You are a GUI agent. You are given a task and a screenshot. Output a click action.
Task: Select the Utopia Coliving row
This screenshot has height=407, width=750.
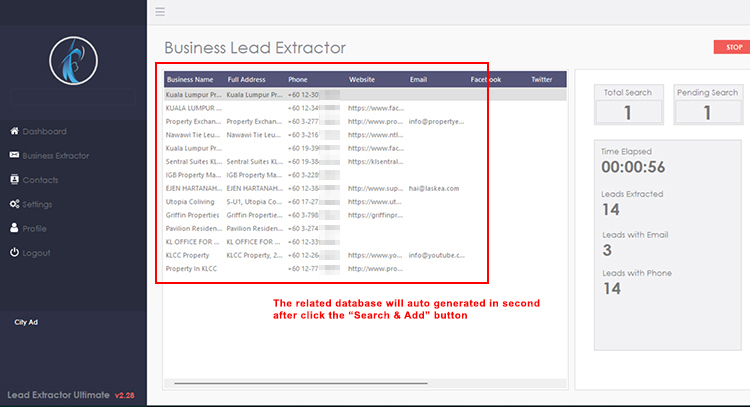190,201
